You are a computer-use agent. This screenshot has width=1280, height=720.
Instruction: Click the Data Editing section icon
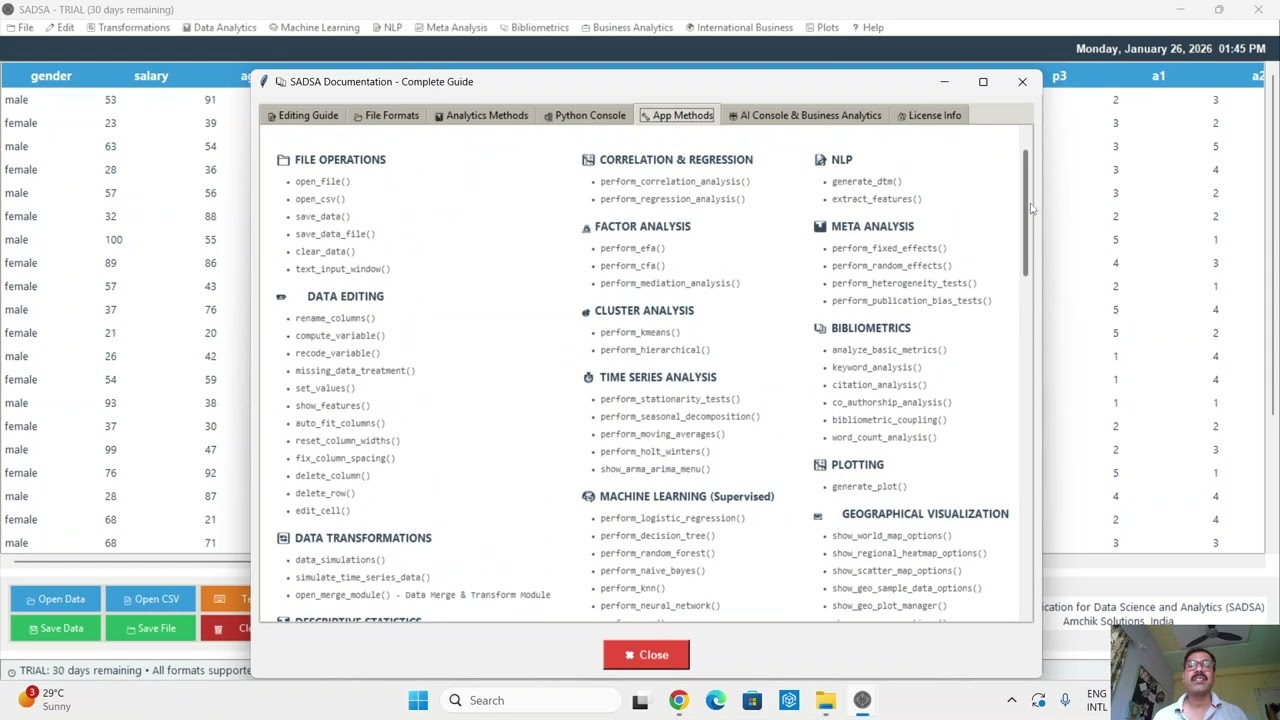click(281, 297)
